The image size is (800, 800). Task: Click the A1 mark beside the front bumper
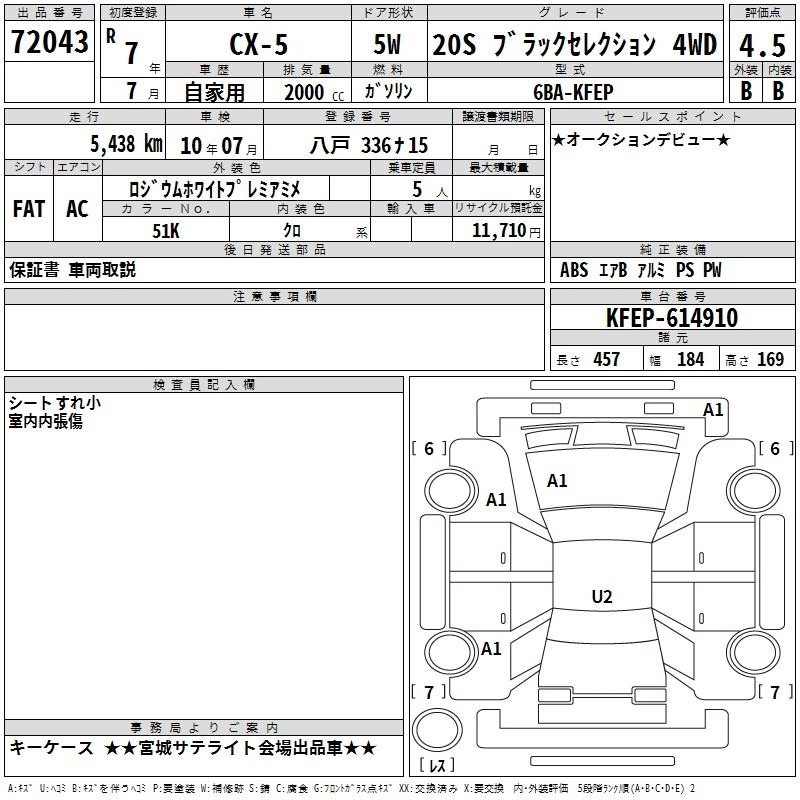click(713, 410)
